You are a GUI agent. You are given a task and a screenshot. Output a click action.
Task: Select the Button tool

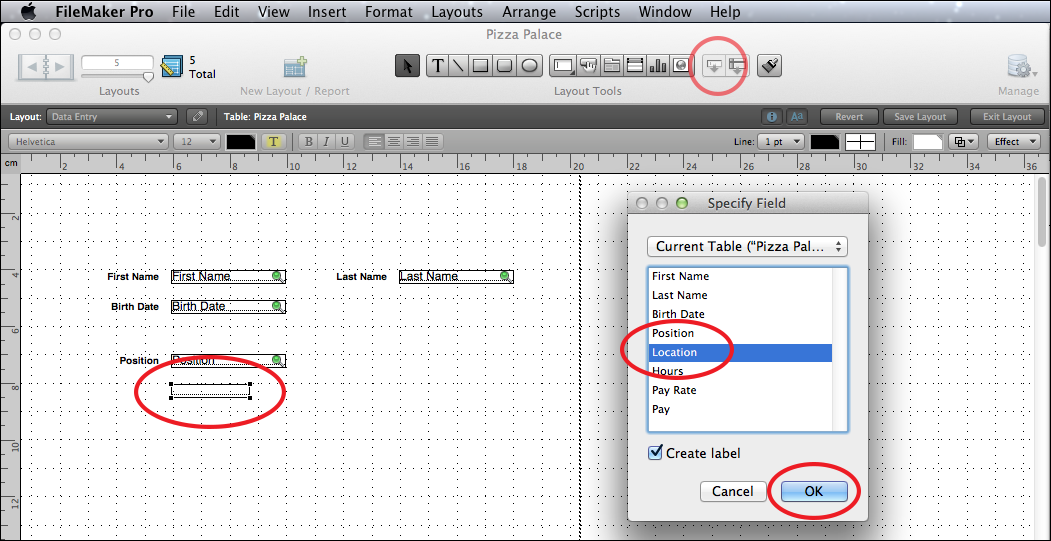point(588,66)
